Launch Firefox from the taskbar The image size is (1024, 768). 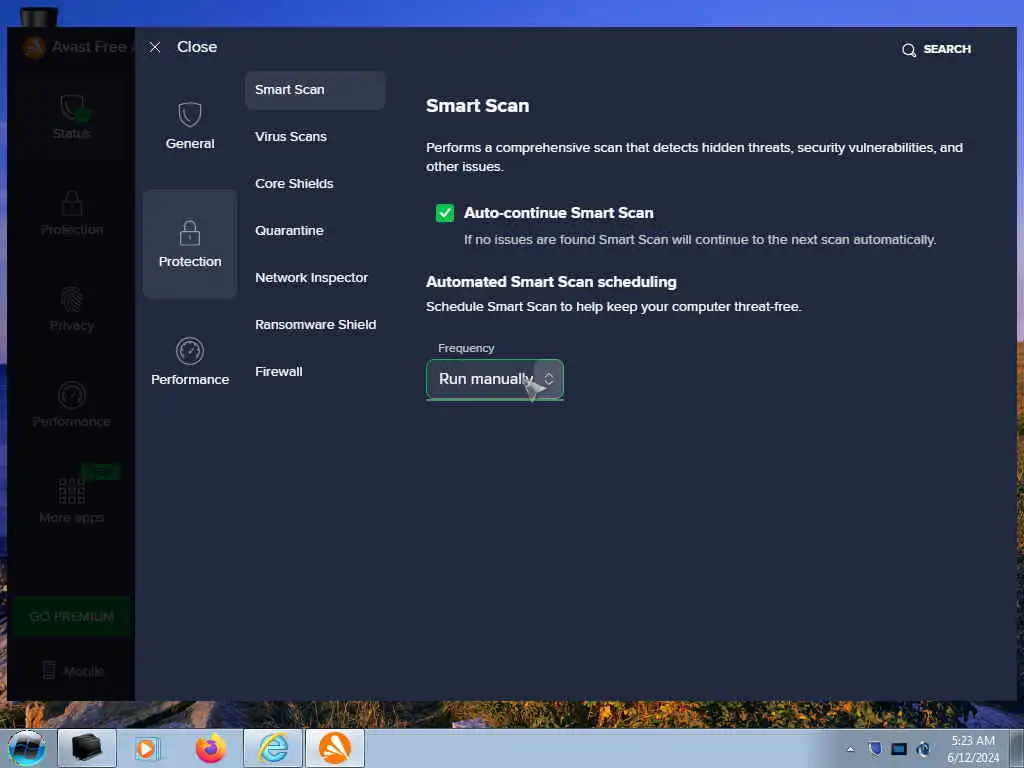pyautogui.click(x=211, y=748)
